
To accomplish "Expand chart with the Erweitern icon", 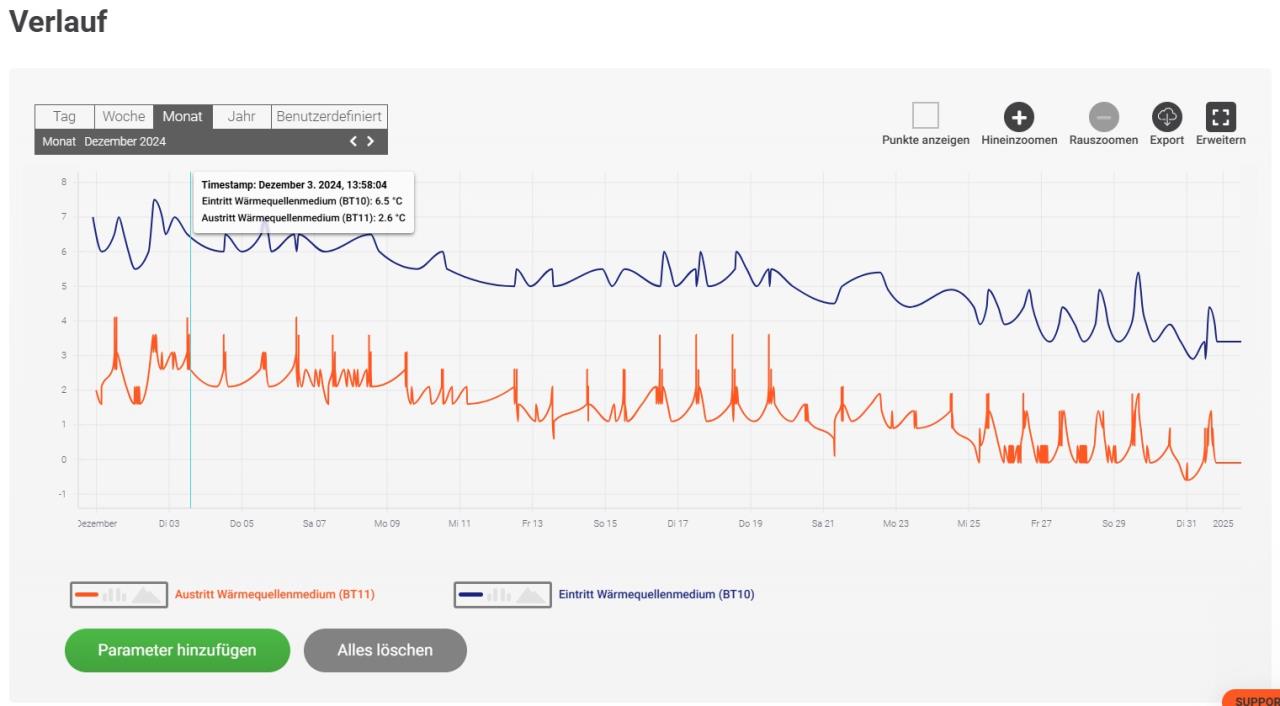I will [1220, 117].
